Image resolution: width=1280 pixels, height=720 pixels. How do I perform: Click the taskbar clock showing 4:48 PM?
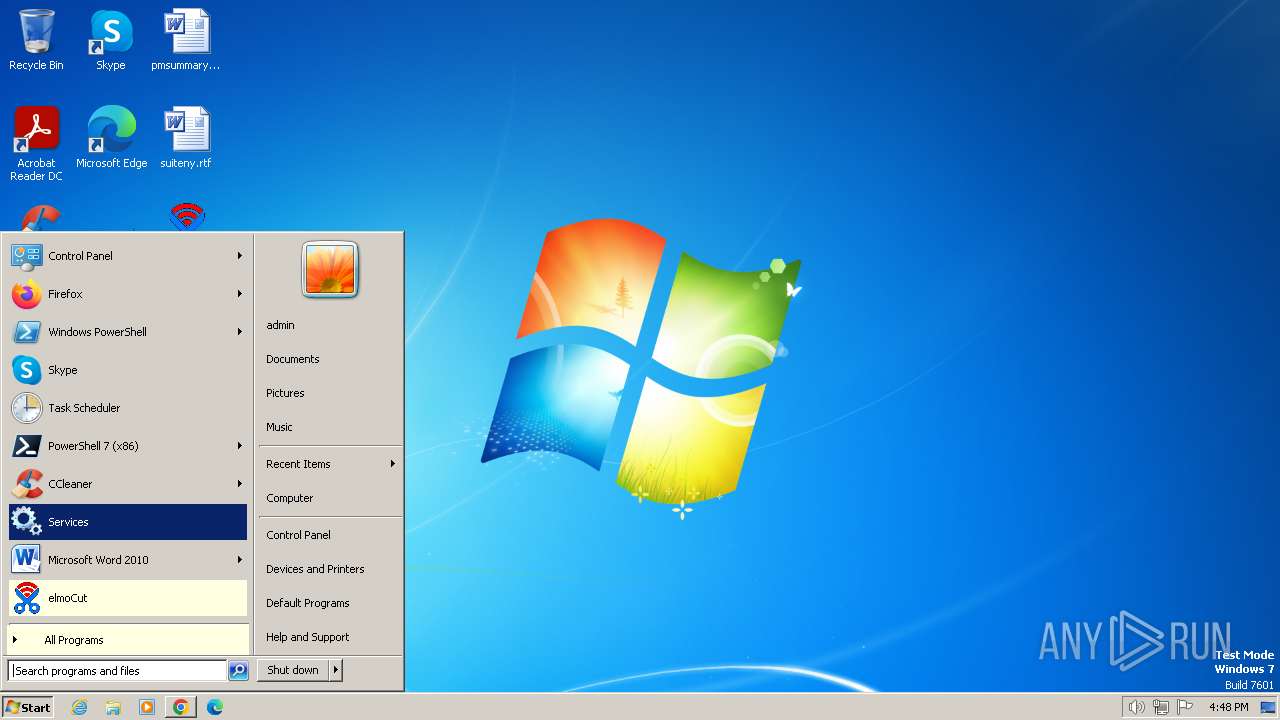coord(1228,707)
